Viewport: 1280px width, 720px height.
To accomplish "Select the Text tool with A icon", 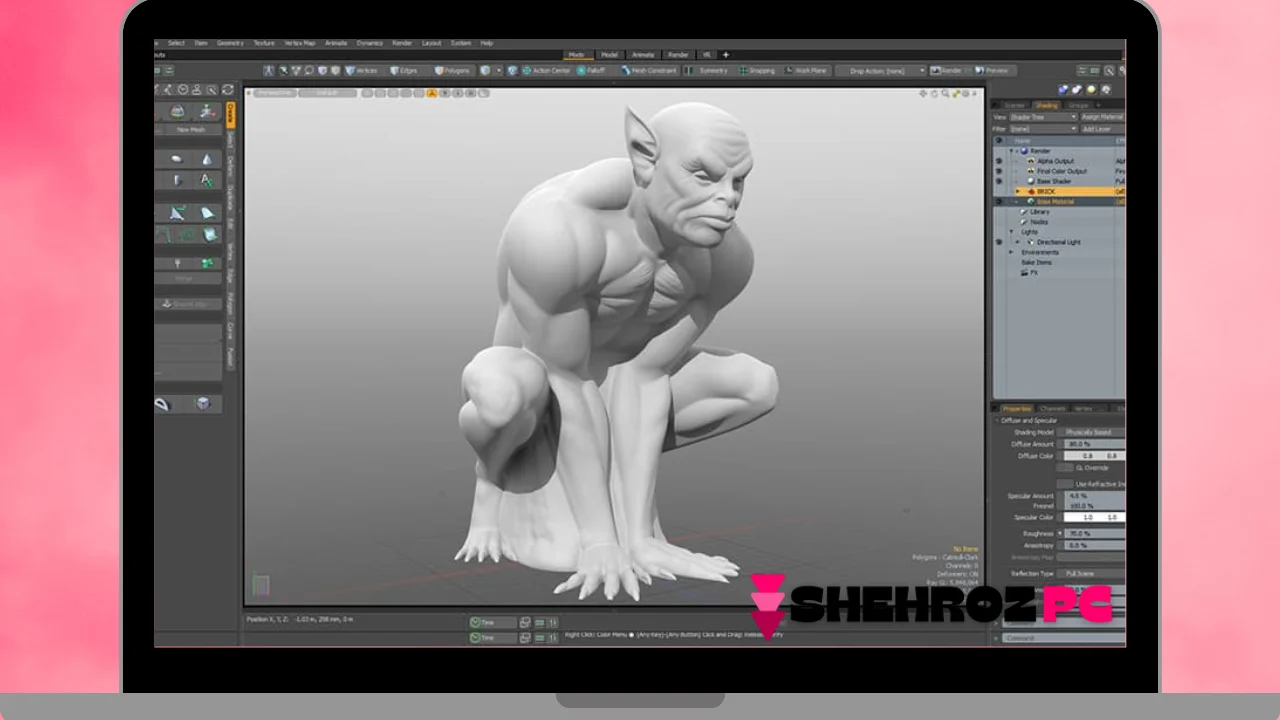I will pyautogui.click(x=206, y=181).
